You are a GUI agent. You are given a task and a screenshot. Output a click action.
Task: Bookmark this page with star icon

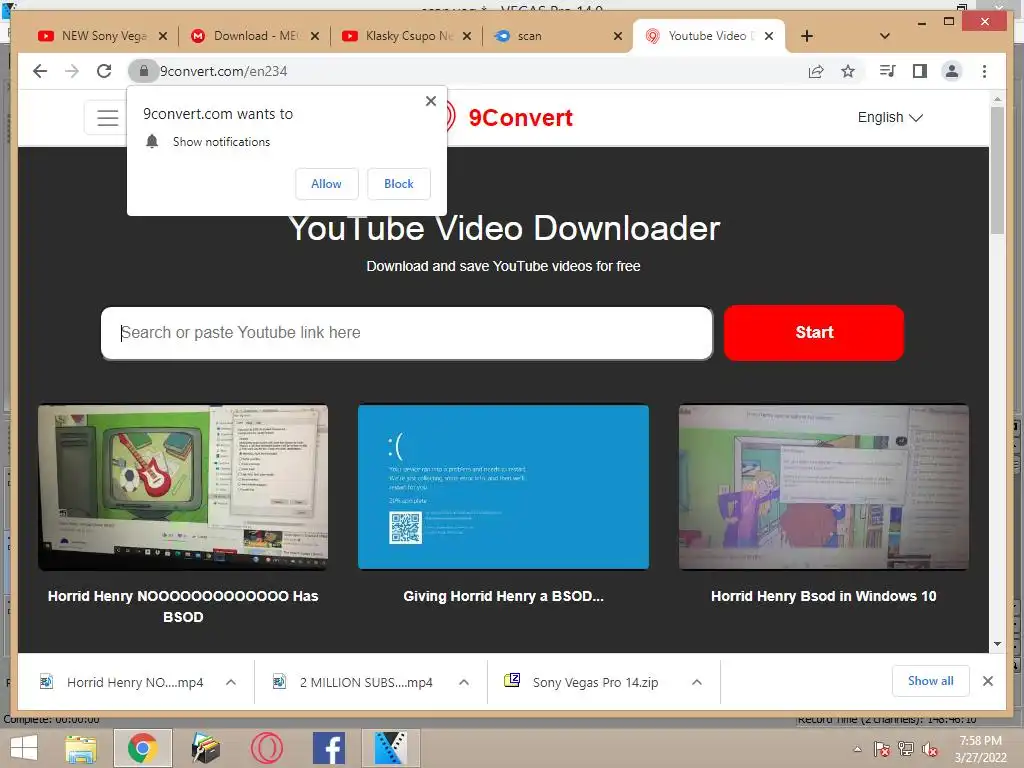coord(848,71)
